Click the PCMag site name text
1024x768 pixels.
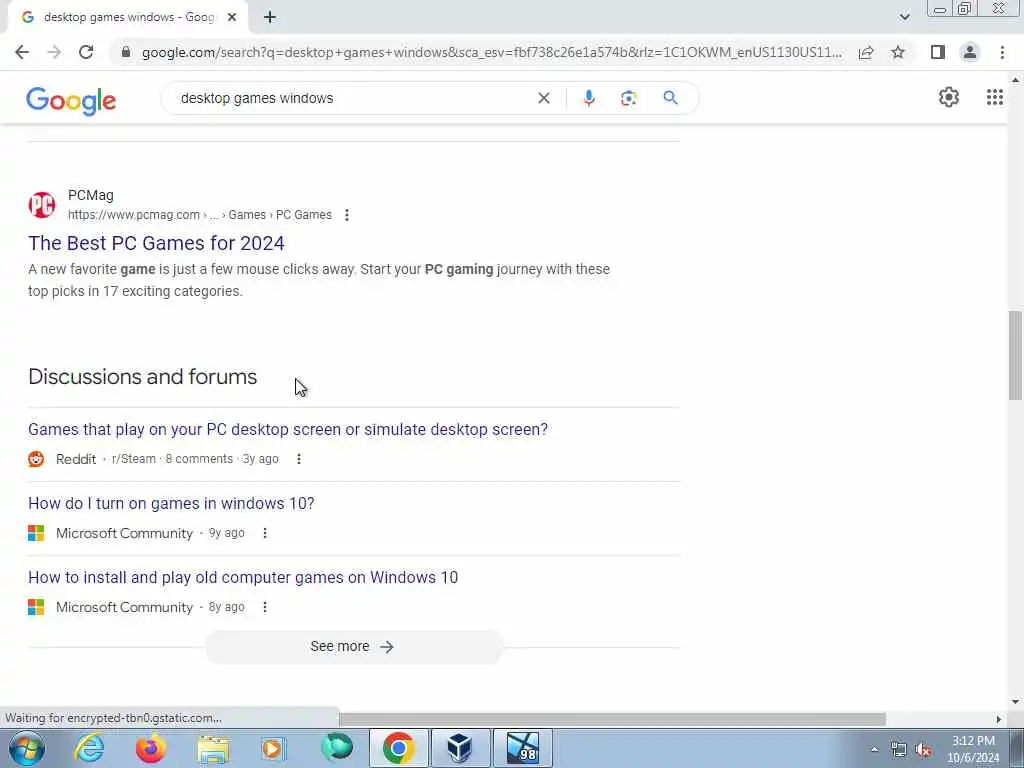coord(91,195)
